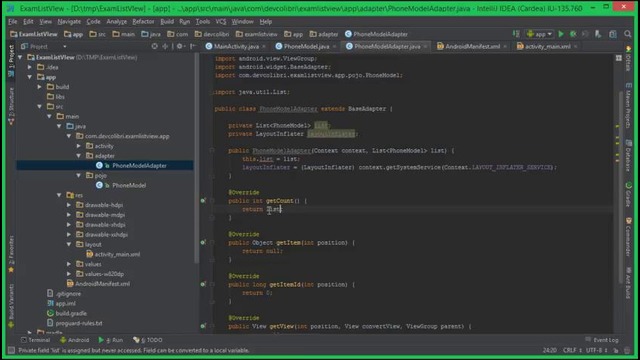Expand the drawable-hdpi folder
The height and width of the screenshot is (360, 640).
pyautogui.click(x=69, y=205)
